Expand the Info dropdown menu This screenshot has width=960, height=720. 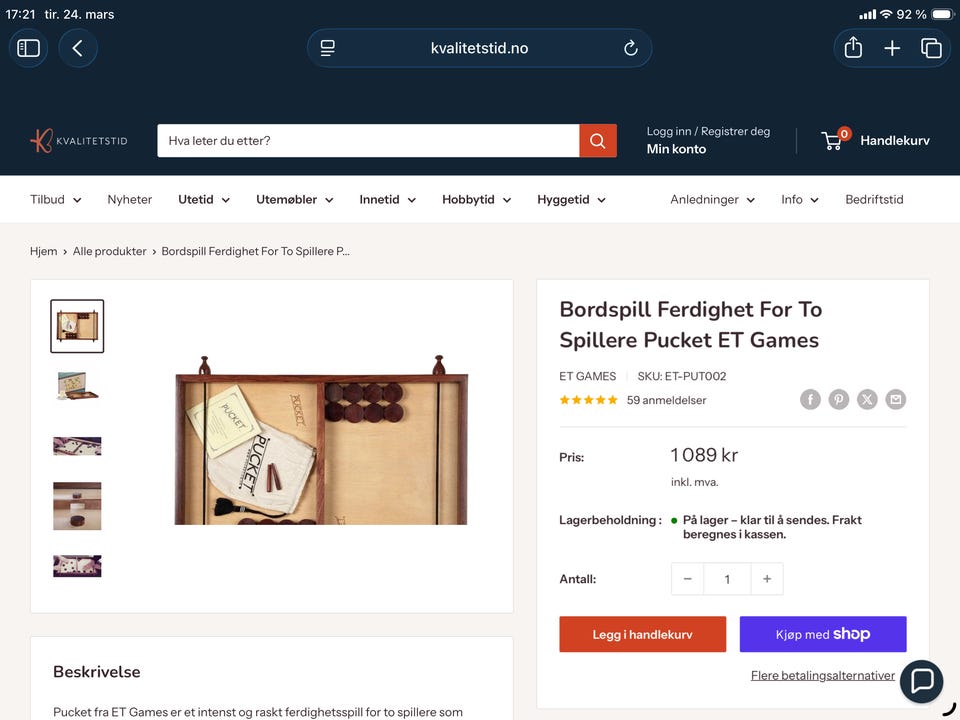(800, 200)
